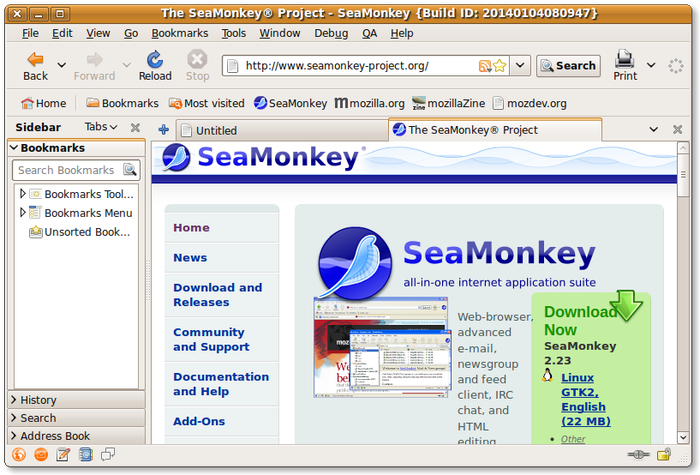Open Print options dropdown arrow
The height and width of the screenshot is (475, 700).
click(651, 65)
